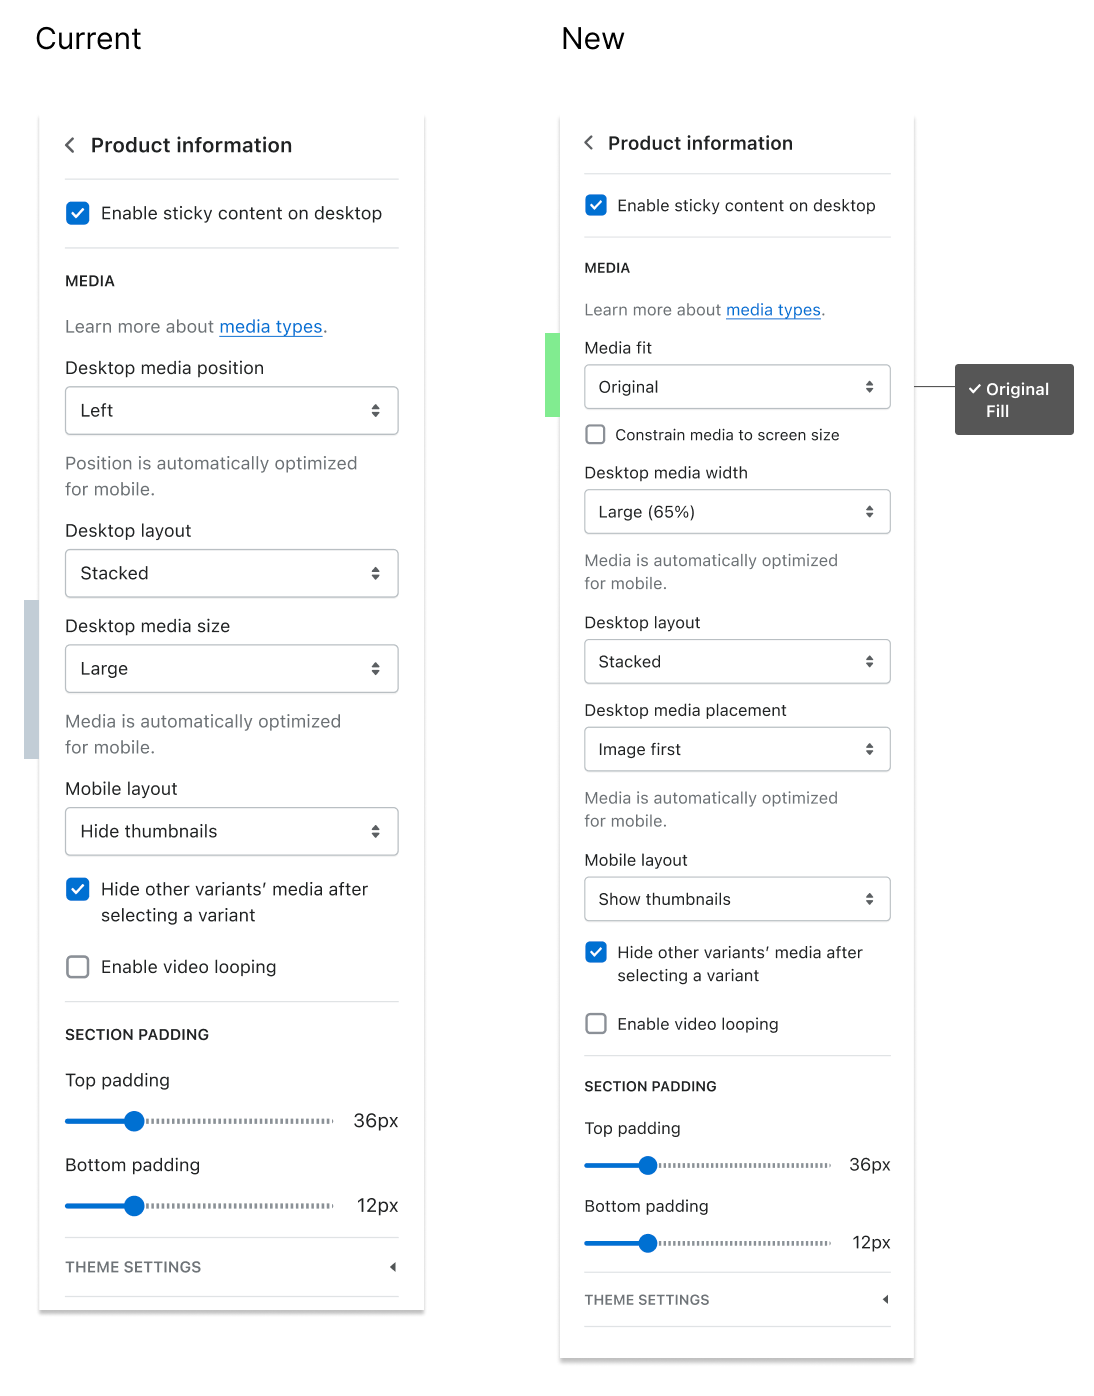This screenshot has height=1396, width=1094.
Task: Disable sticky content on desktop in Current panel
Action: (77, 213)
